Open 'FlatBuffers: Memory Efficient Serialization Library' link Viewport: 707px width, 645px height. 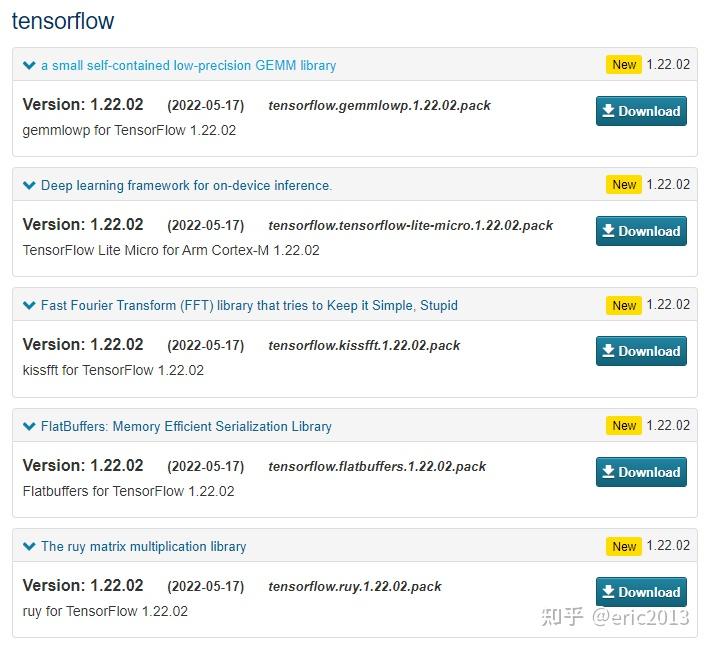click(x=186, y=426)
